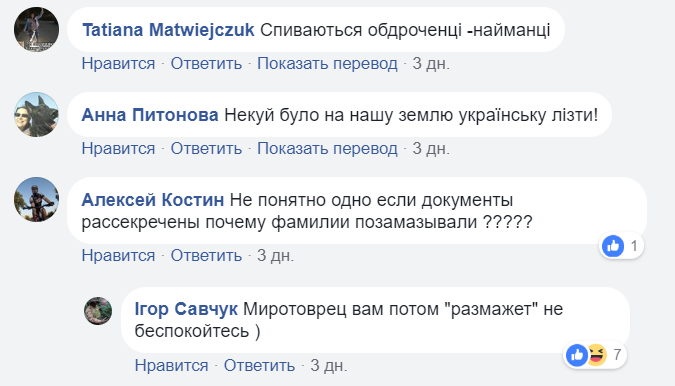Show translation of Анна Питонова's comment

[327, 148]
